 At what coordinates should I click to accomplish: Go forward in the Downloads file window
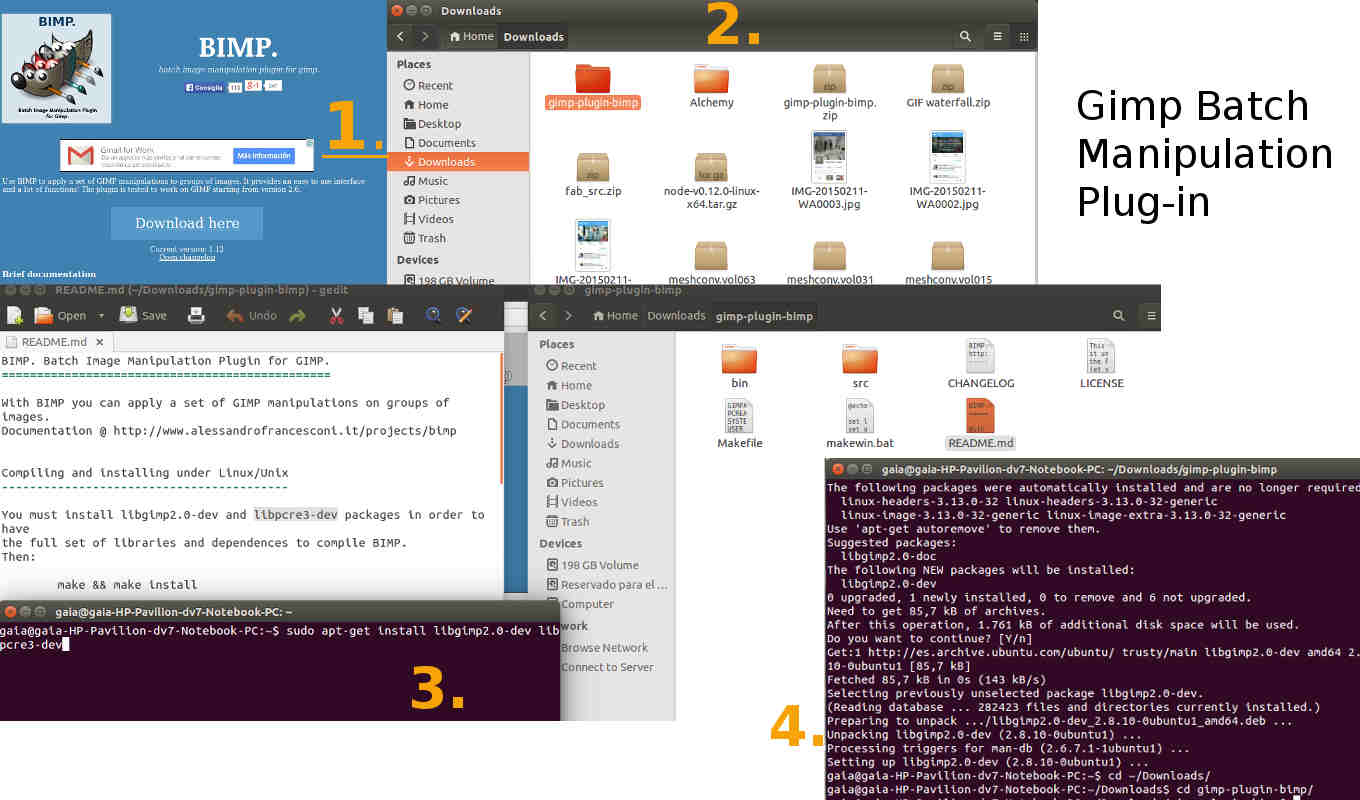[x=426, y=37]
